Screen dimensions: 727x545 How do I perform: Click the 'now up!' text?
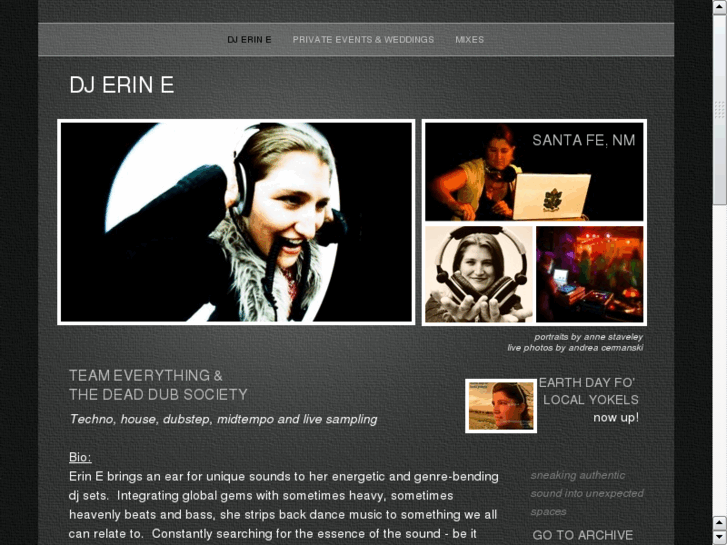616,417
